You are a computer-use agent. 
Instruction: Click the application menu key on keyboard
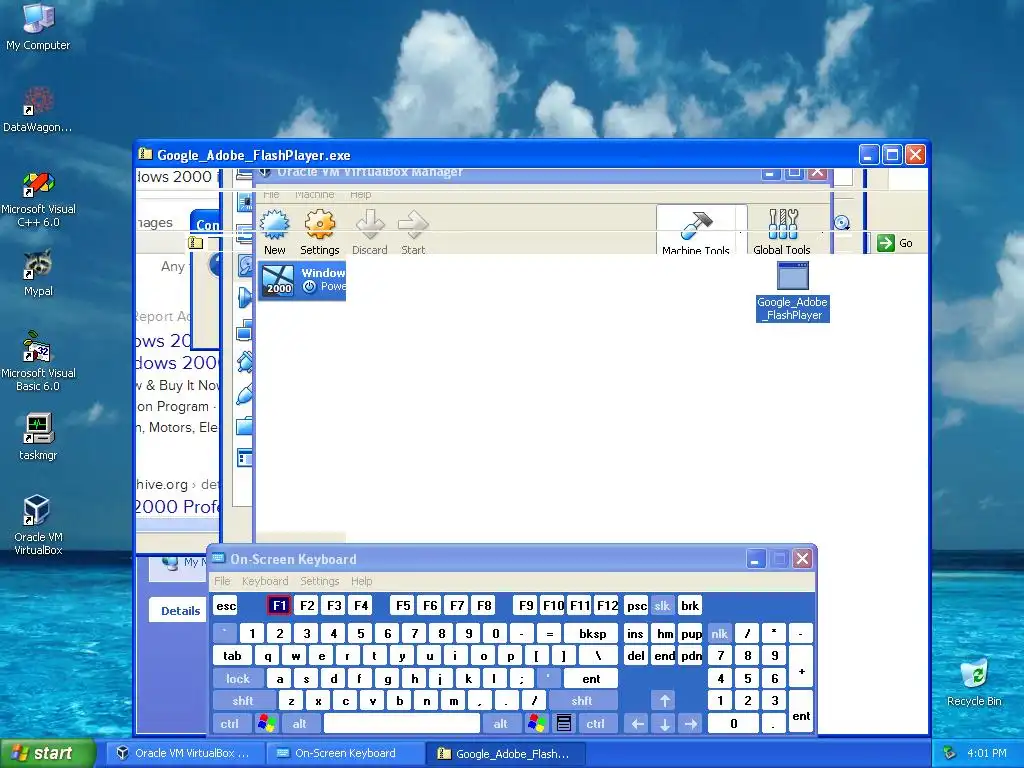(x=564, y=724)
